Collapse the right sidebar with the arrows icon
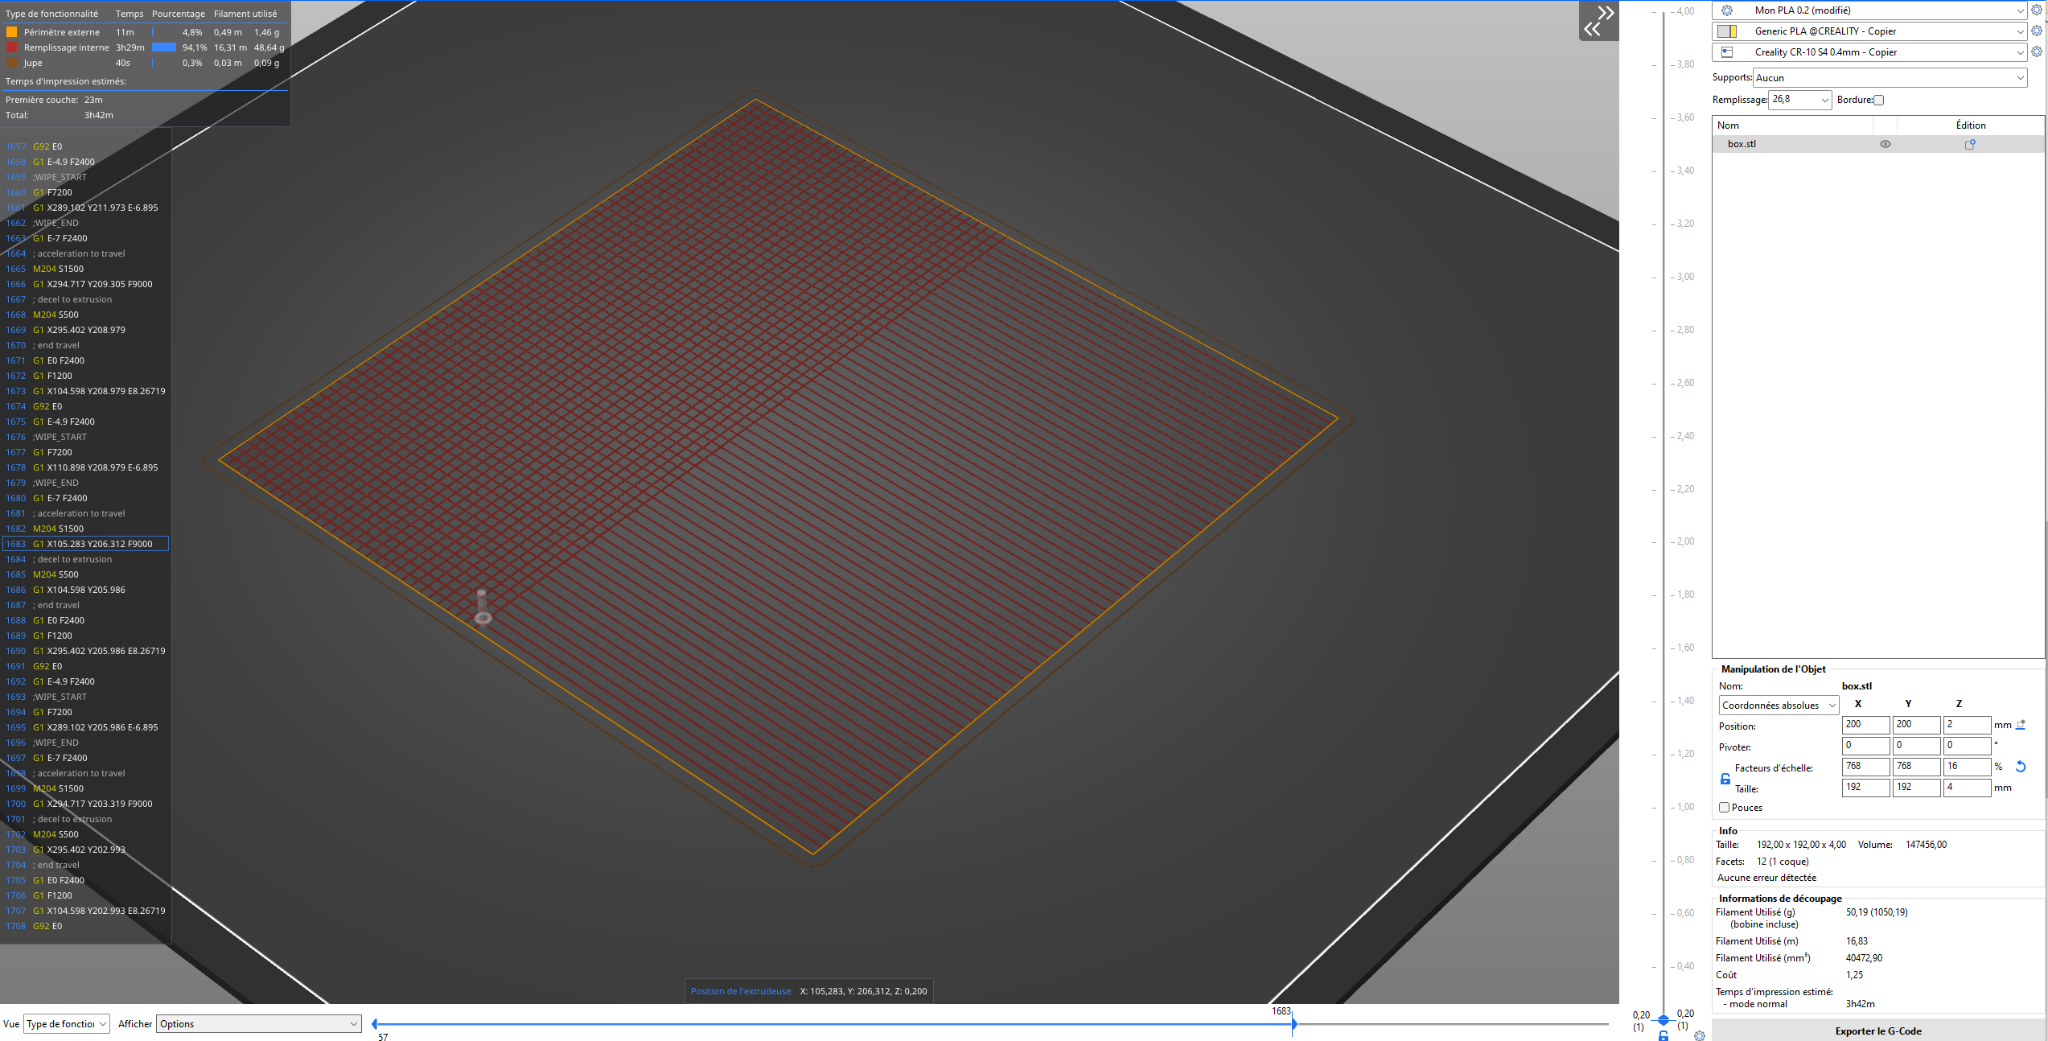The width and height of the screenshot is (2048, 1041). 1598,20
